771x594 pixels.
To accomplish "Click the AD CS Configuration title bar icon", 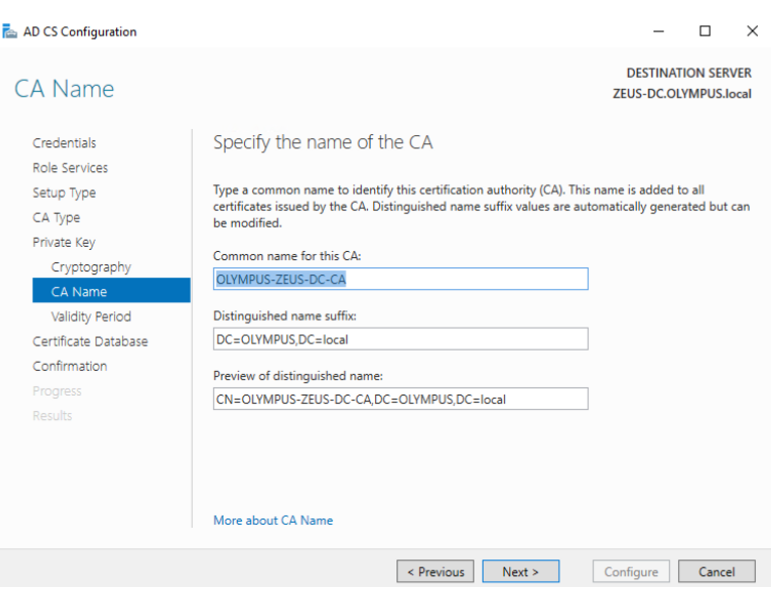I will click(x=9, y=32).
